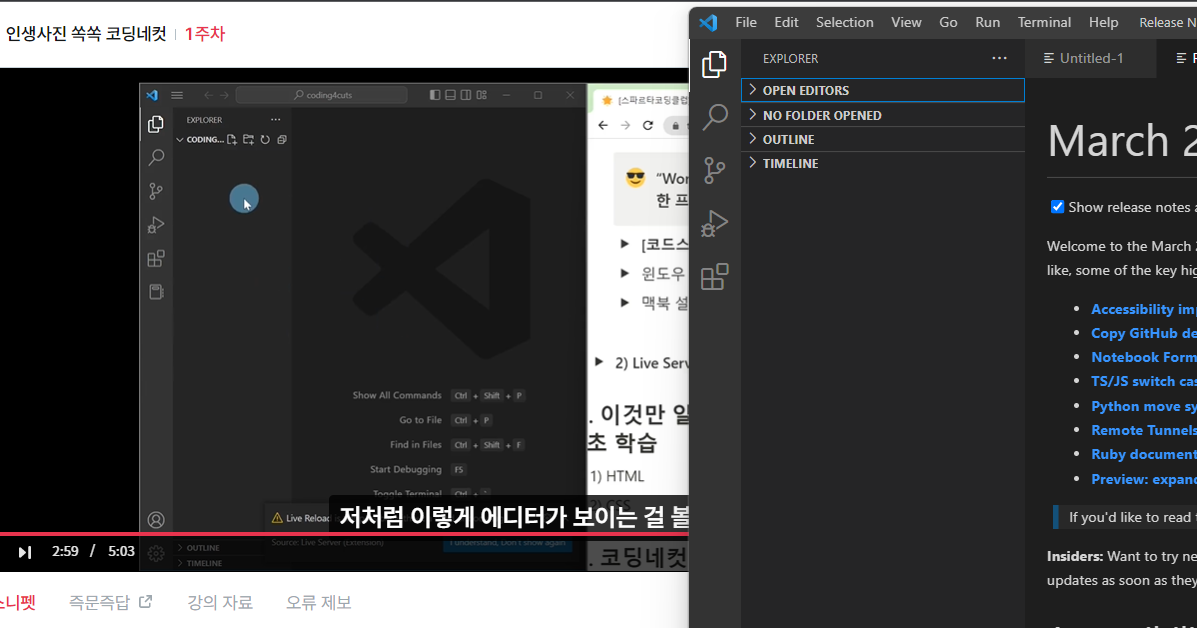This screenshot has height=628, width=1197.
Task: Follow the Copy GitHub link in release notes
Action: (x=1144, y=333)
